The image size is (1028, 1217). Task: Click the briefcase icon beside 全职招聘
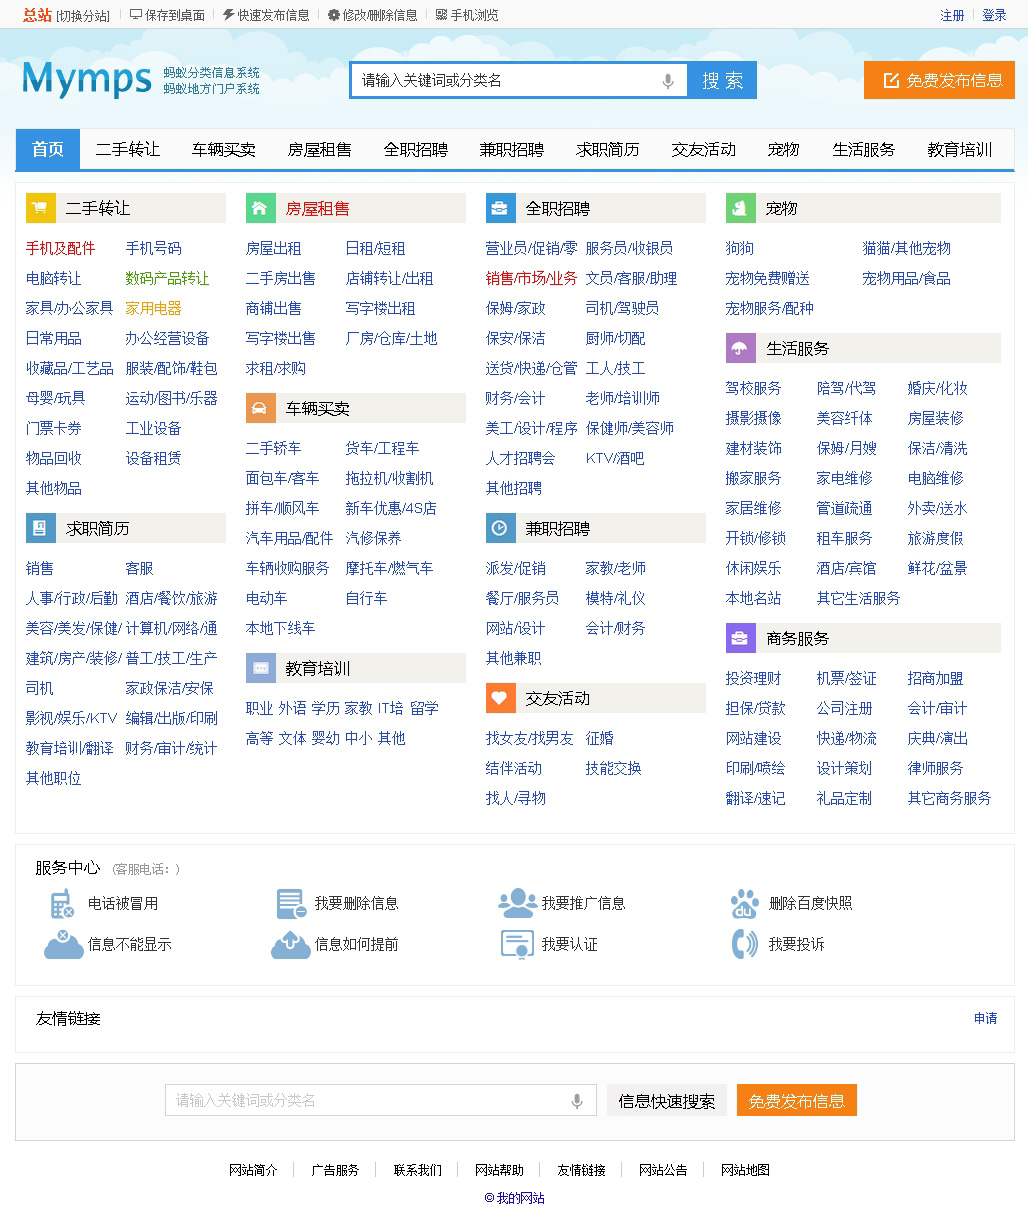click(x=500, y=208)
